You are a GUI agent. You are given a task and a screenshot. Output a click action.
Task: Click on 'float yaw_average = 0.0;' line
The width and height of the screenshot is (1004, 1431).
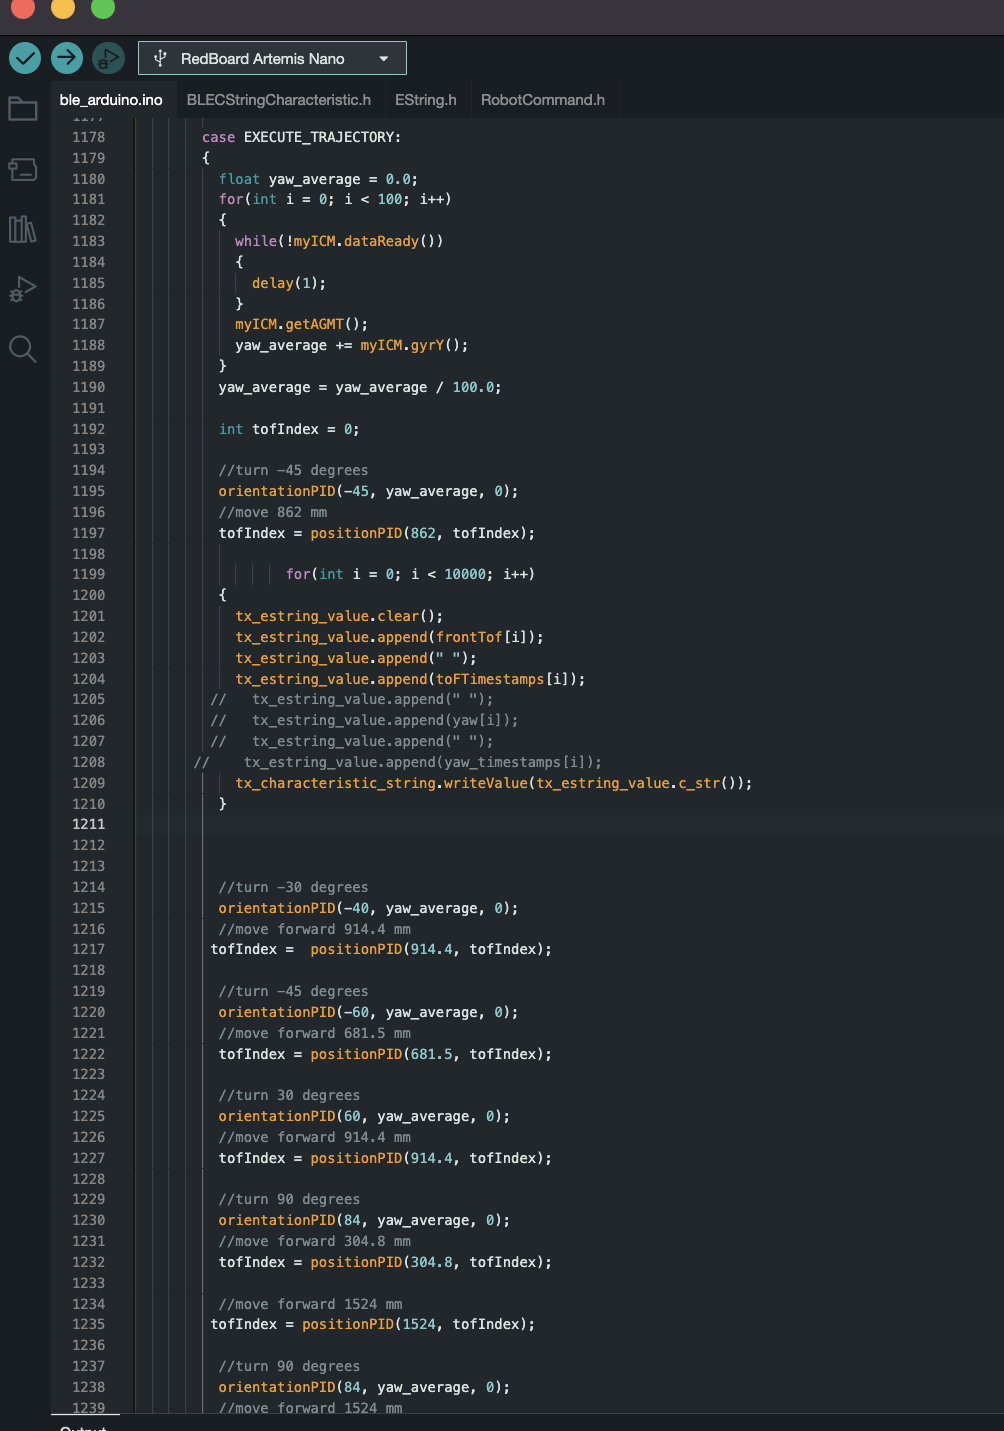[x=318, y=179]
